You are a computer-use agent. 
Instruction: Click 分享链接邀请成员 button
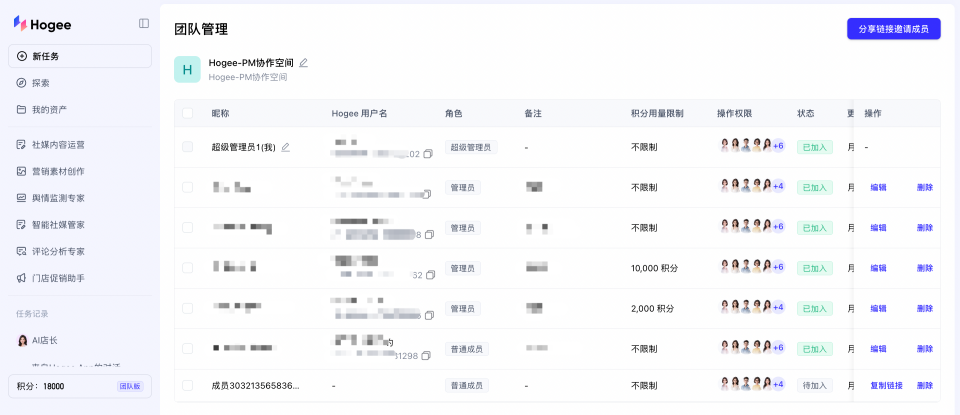tap(893, 29)
